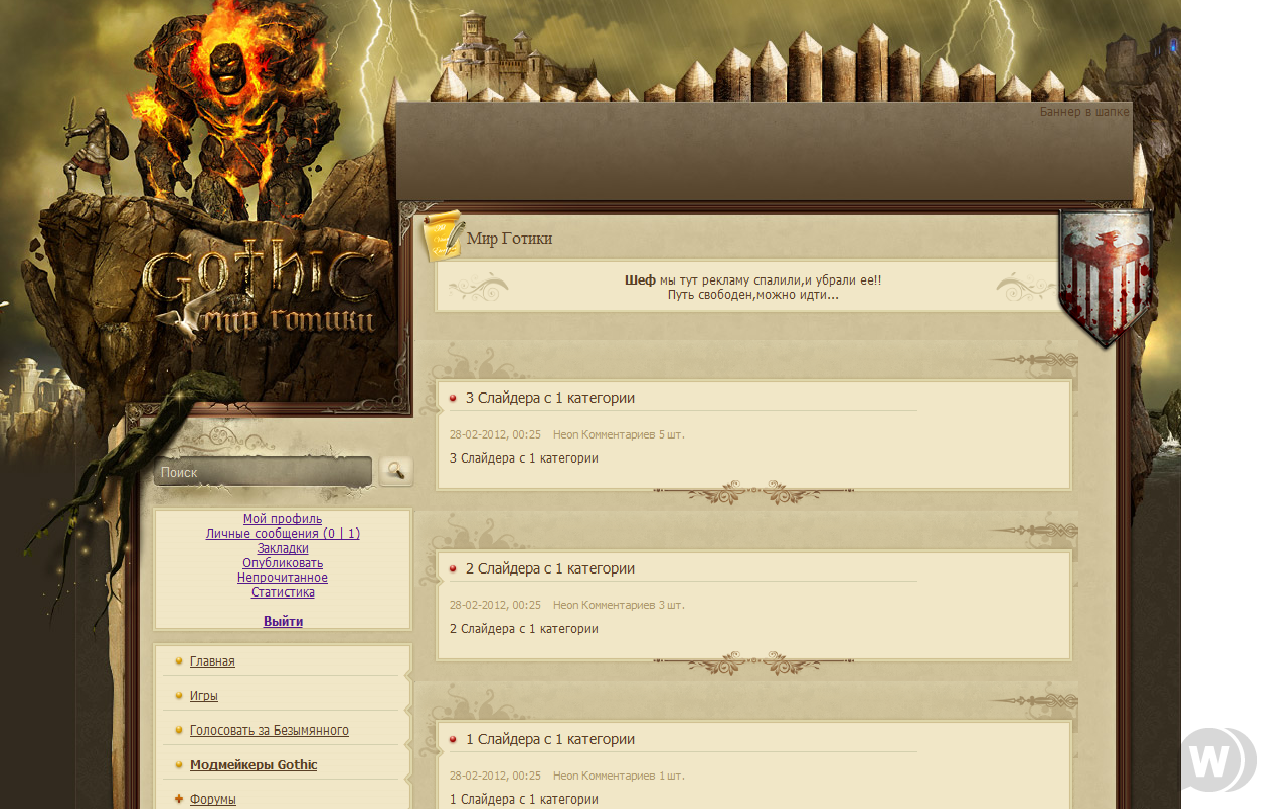Open the Статистика link
Image resolution: width=1274 pixels, height=809 pixels.
pyautogui.click(x=283, y=592)
